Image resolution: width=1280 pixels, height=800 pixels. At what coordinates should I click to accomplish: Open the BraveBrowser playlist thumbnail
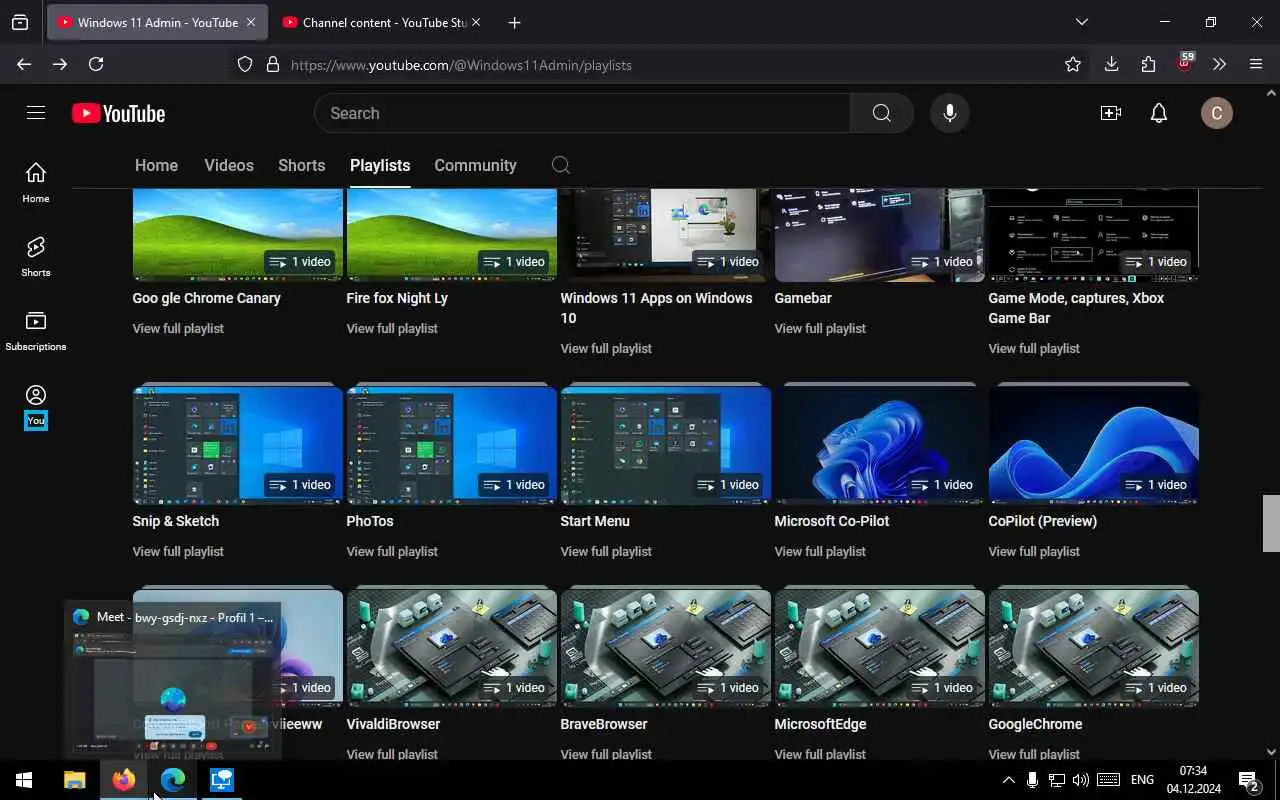666,648
